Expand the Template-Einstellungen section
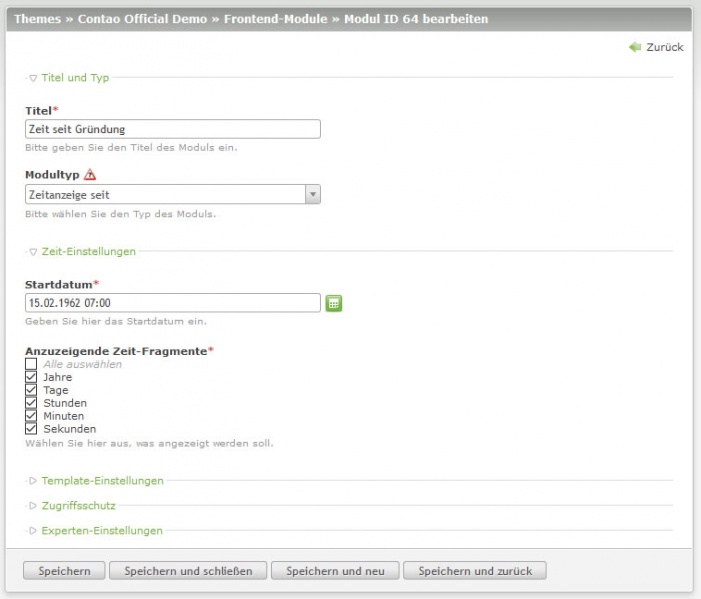The height and width of the screenshot is (599, 701). click(x=102, y=481)
